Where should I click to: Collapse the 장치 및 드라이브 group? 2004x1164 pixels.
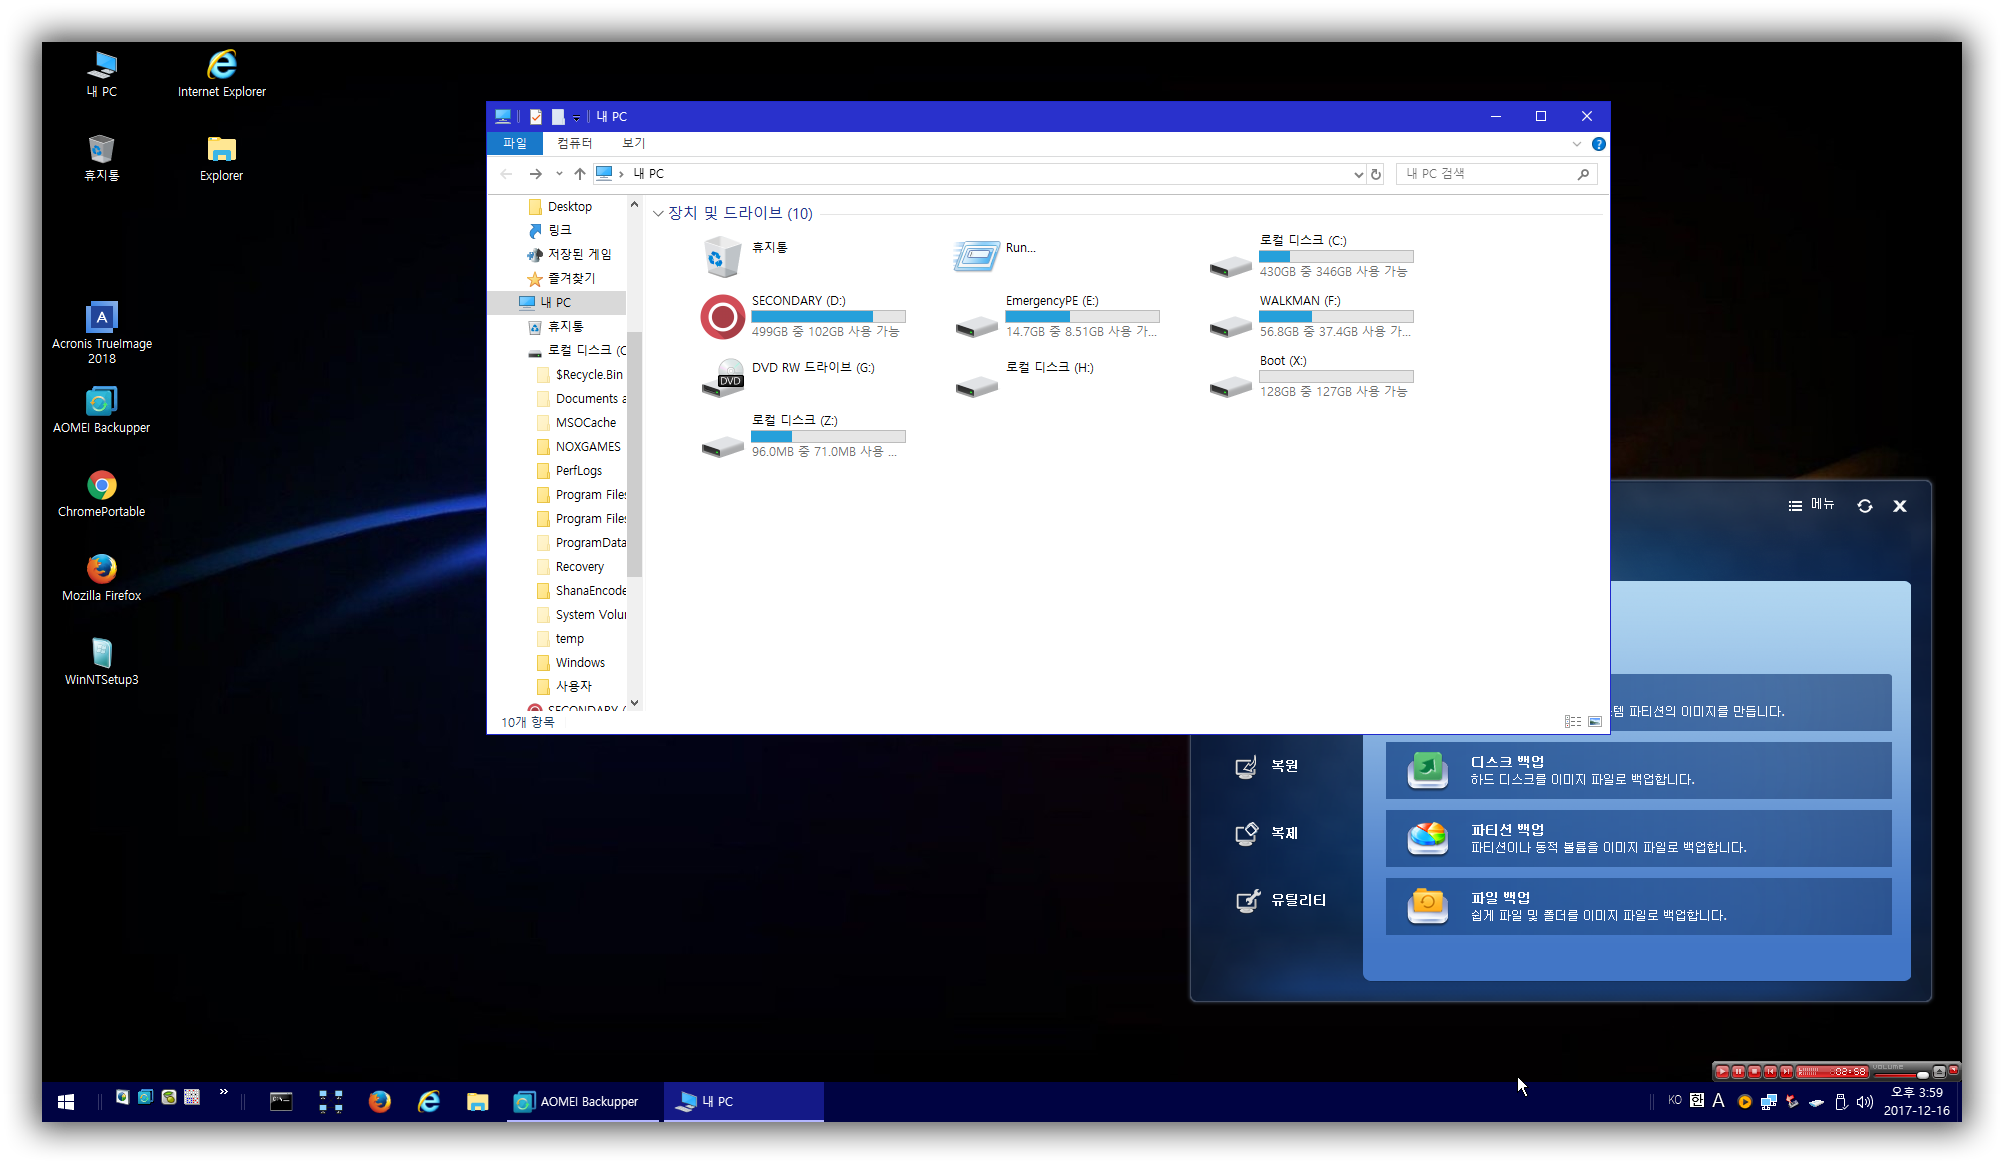(x=658, y=213)
